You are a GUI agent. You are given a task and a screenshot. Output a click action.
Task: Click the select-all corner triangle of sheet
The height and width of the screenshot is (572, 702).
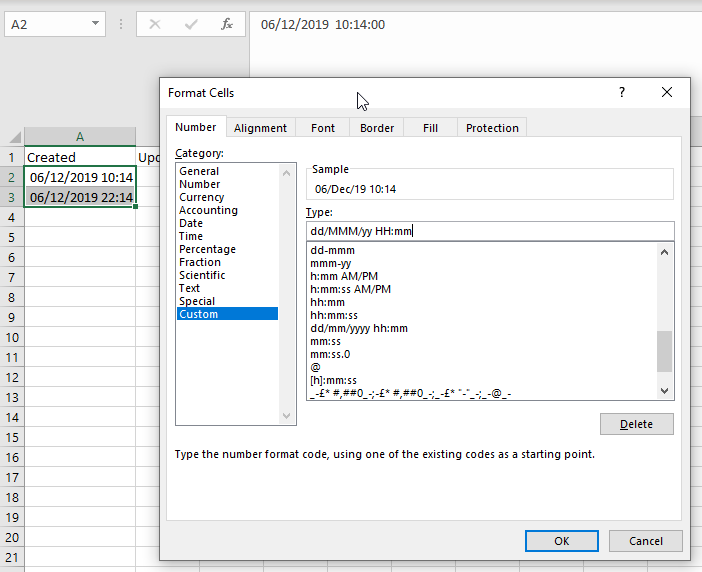click(x=15, y=137)
